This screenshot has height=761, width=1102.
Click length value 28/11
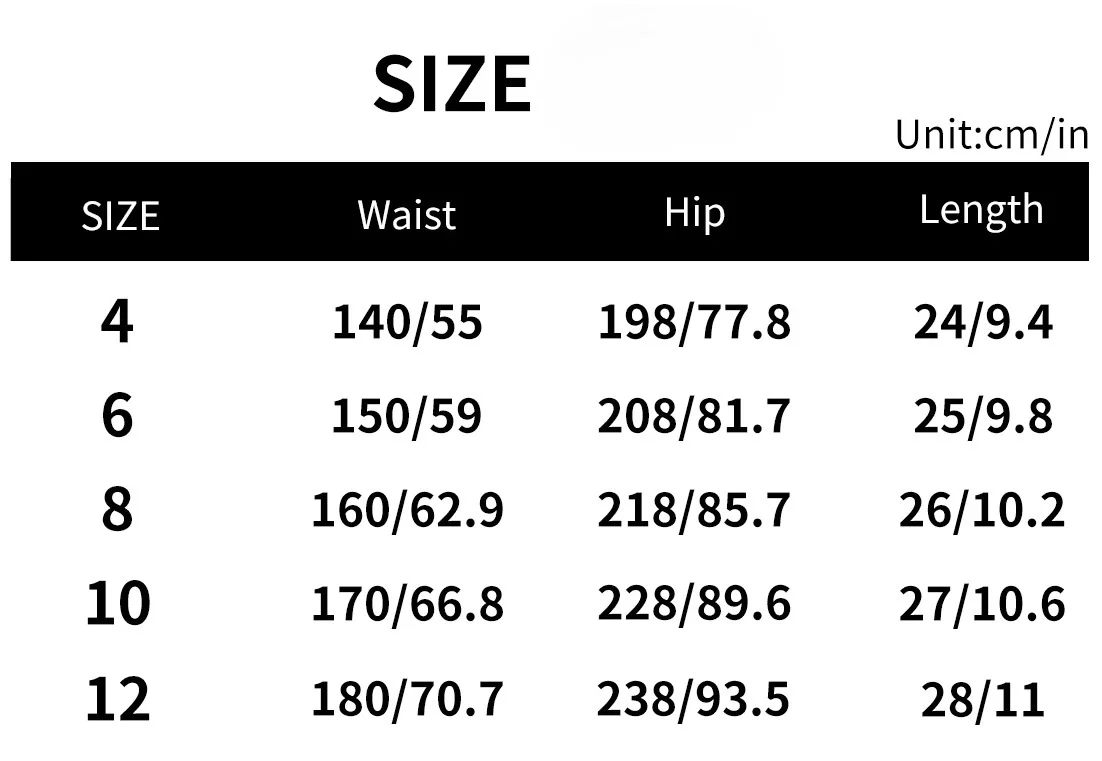(983, 700)
